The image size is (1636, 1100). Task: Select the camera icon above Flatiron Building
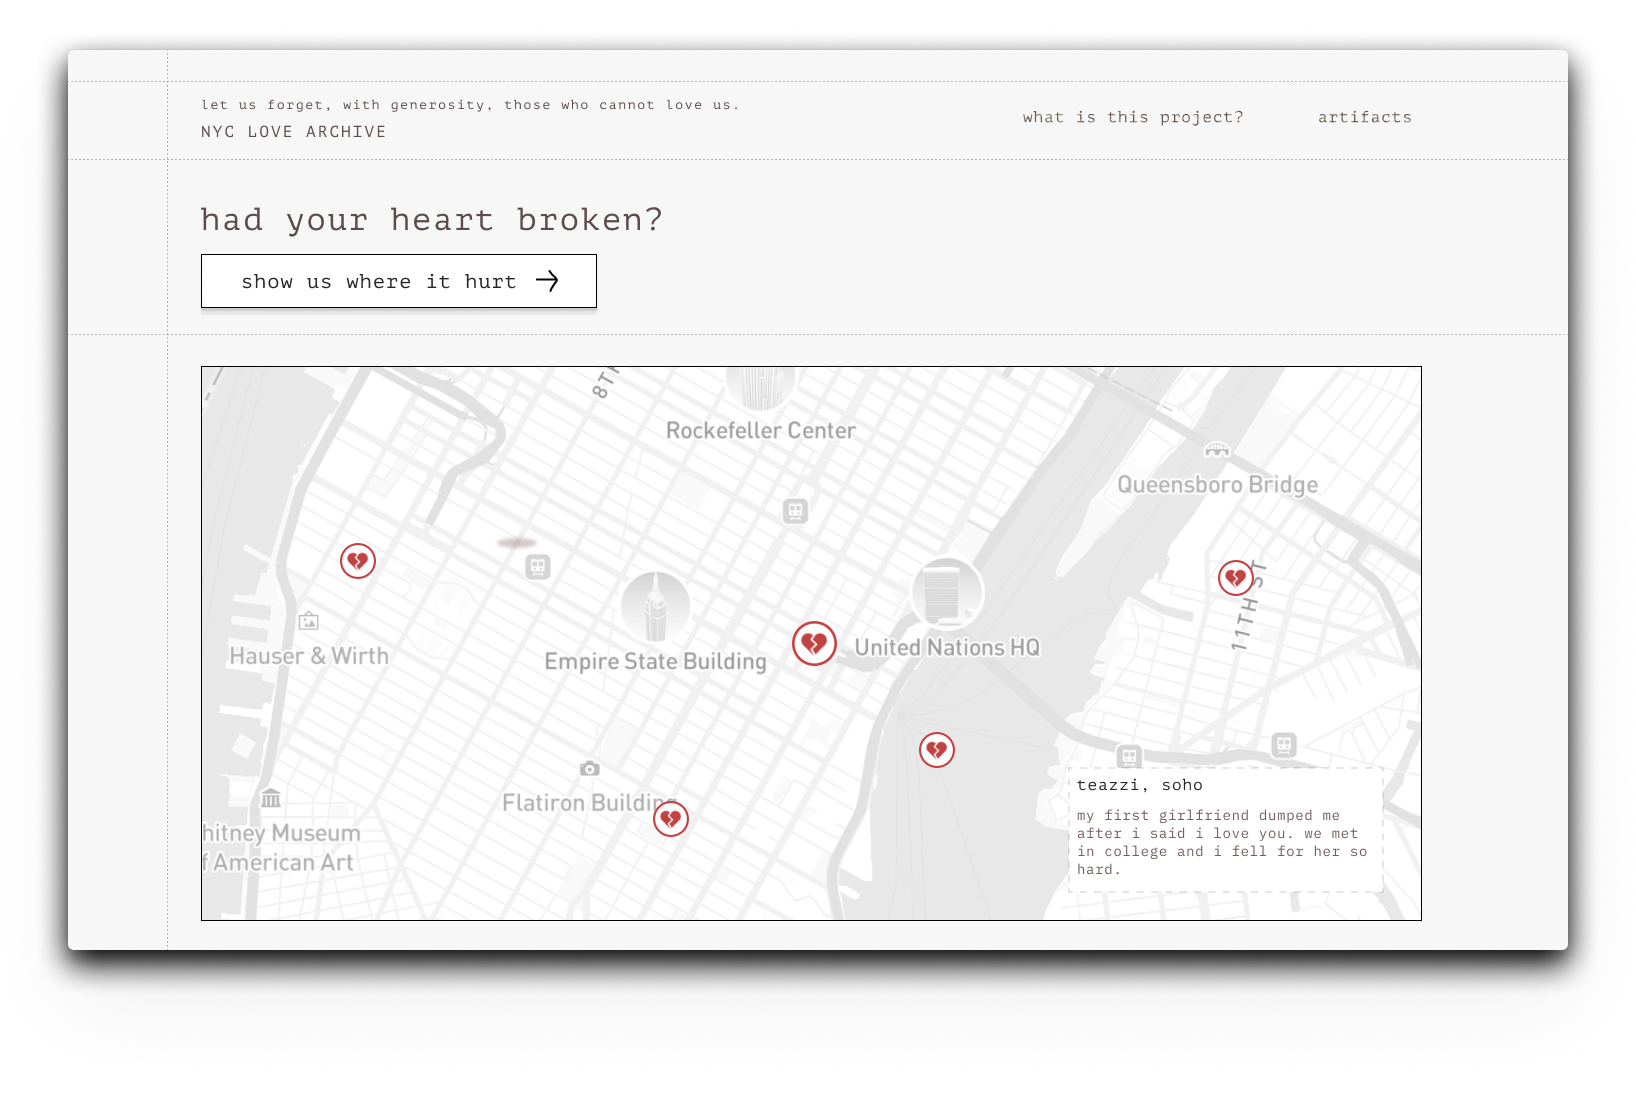(x=588, y=767)
